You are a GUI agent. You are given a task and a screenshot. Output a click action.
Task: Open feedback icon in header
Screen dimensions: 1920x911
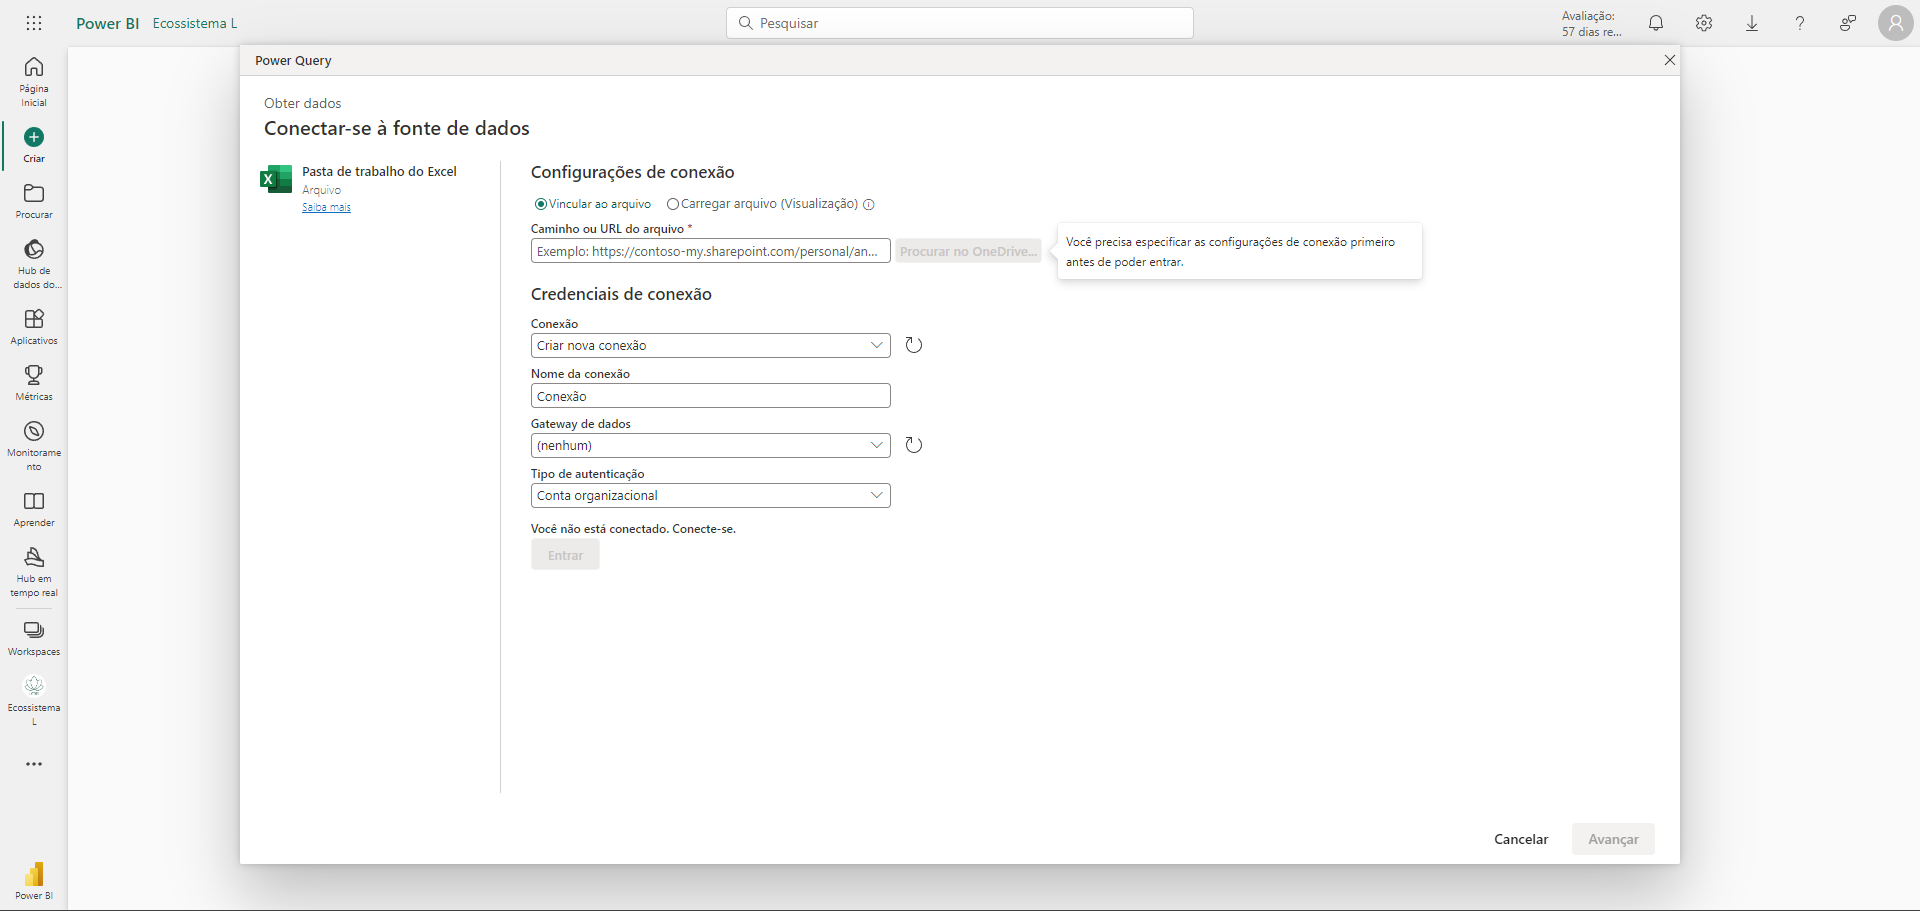[1848, 23]
